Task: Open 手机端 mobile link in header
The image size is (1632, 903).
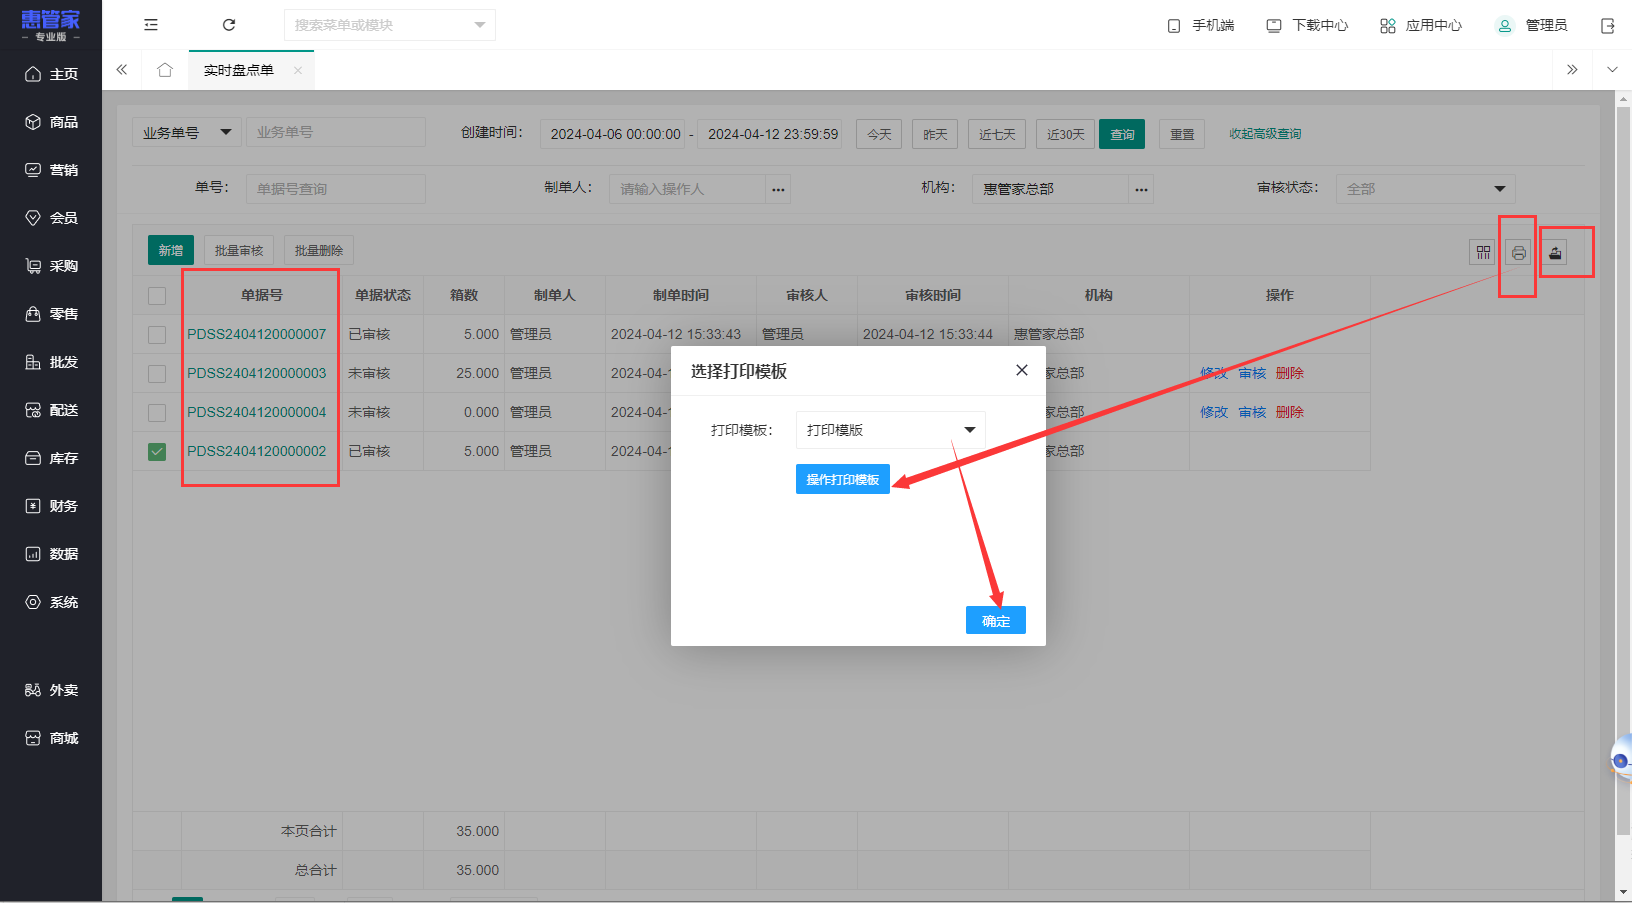Action: (x=1200, y=25)
